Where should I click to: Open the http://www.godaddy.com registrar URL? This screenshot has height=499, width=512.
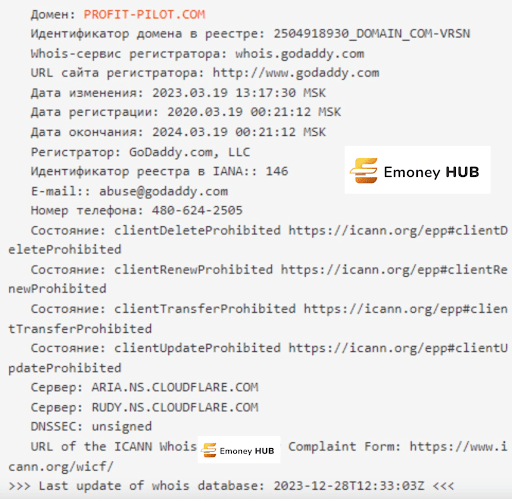click(296, 73)
